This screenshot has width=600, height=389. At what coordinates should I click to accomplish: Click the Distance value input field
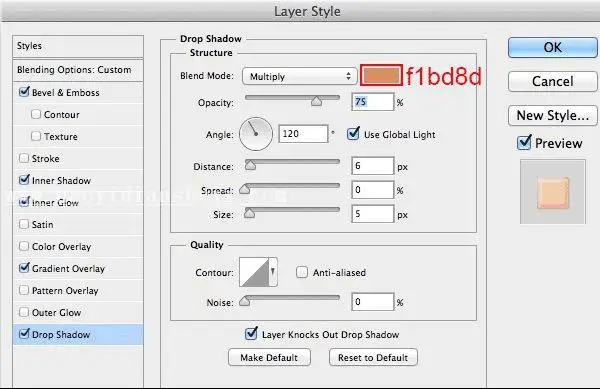(x=372, y=166)
